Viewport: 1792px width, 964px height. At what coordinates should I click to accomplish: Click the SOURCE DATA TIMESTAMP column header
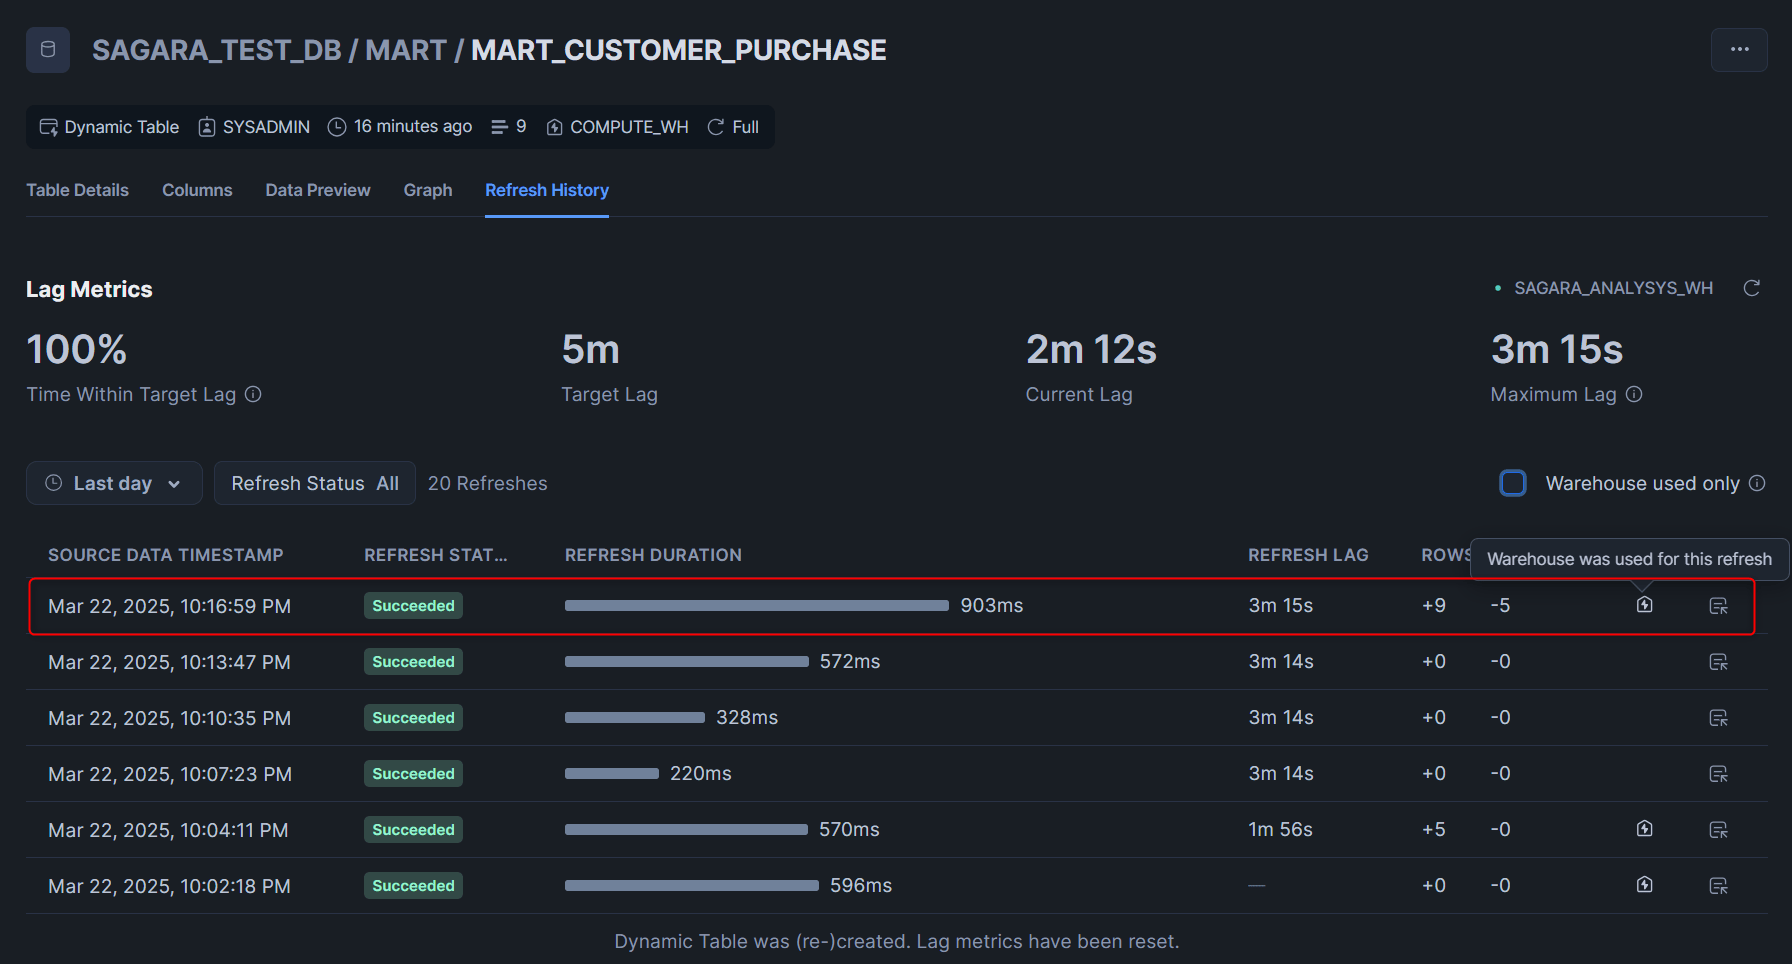(166, 555)
